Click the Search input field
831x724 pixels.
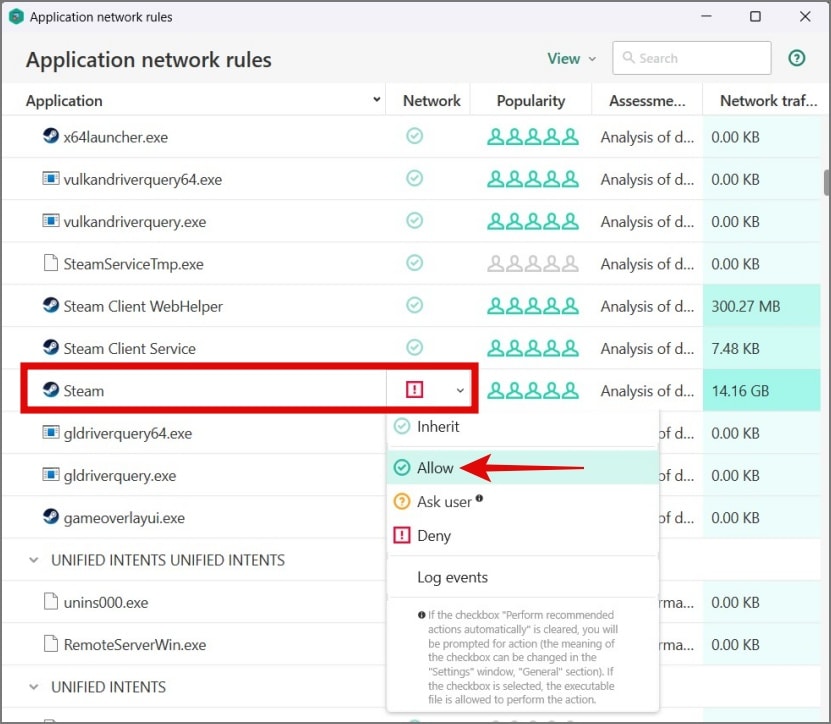(x=692, y=58)
